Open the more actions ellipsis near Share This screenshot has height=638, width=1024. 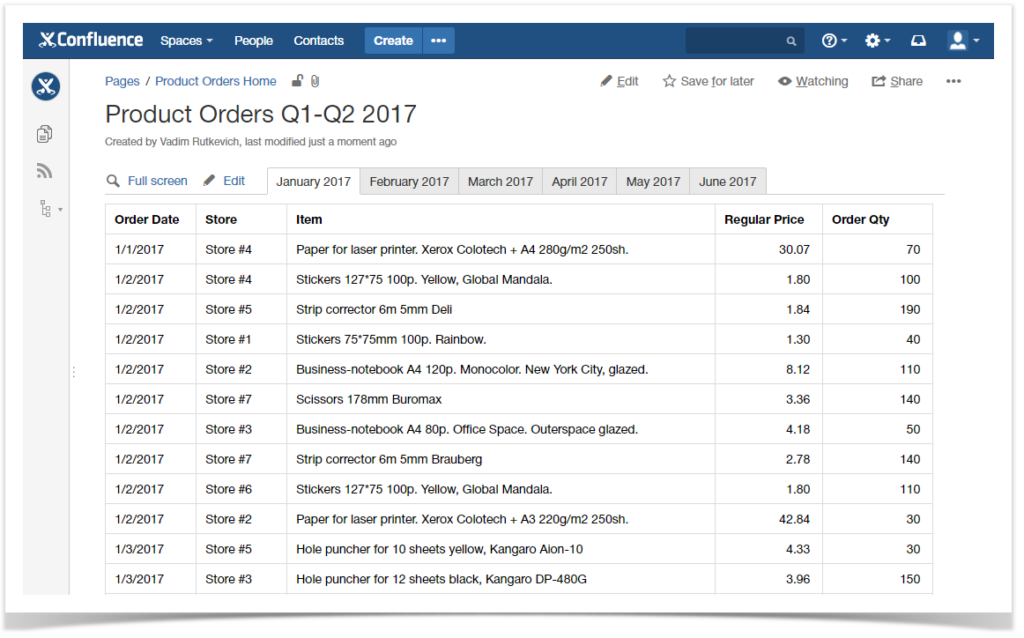[x=952, y=80]
